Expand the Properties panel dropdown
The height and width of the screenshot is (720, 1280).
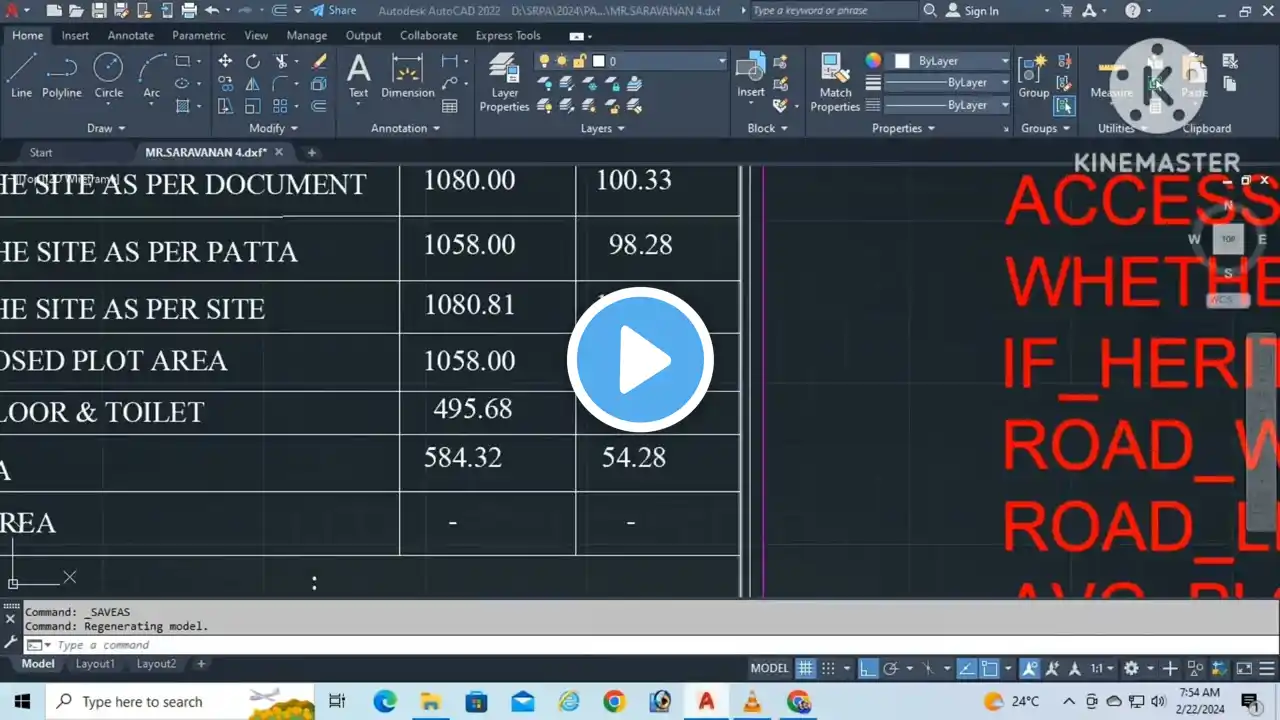[903, 128]
